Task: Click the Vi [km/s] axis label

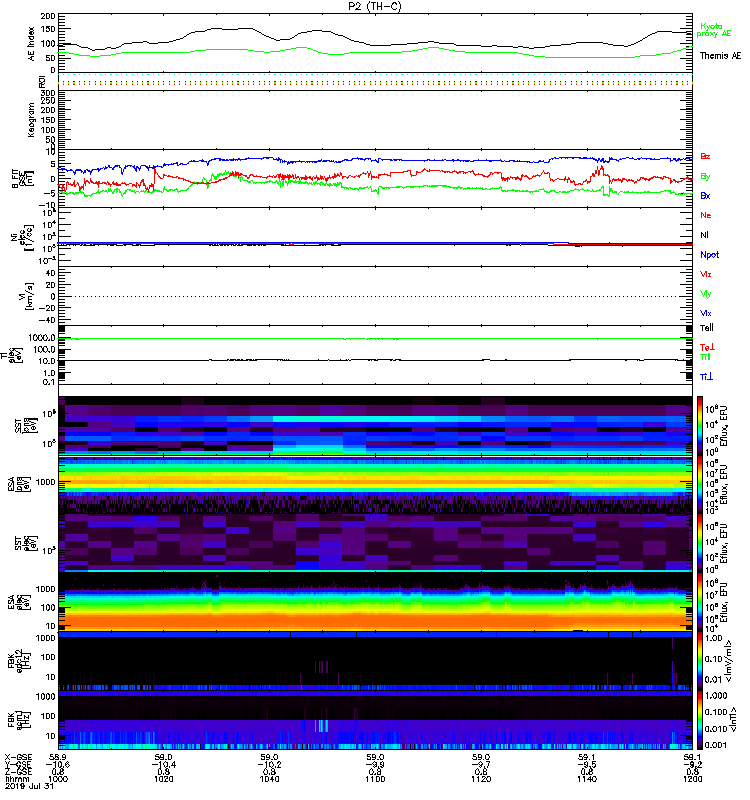Action: click(x=26, y=296)
